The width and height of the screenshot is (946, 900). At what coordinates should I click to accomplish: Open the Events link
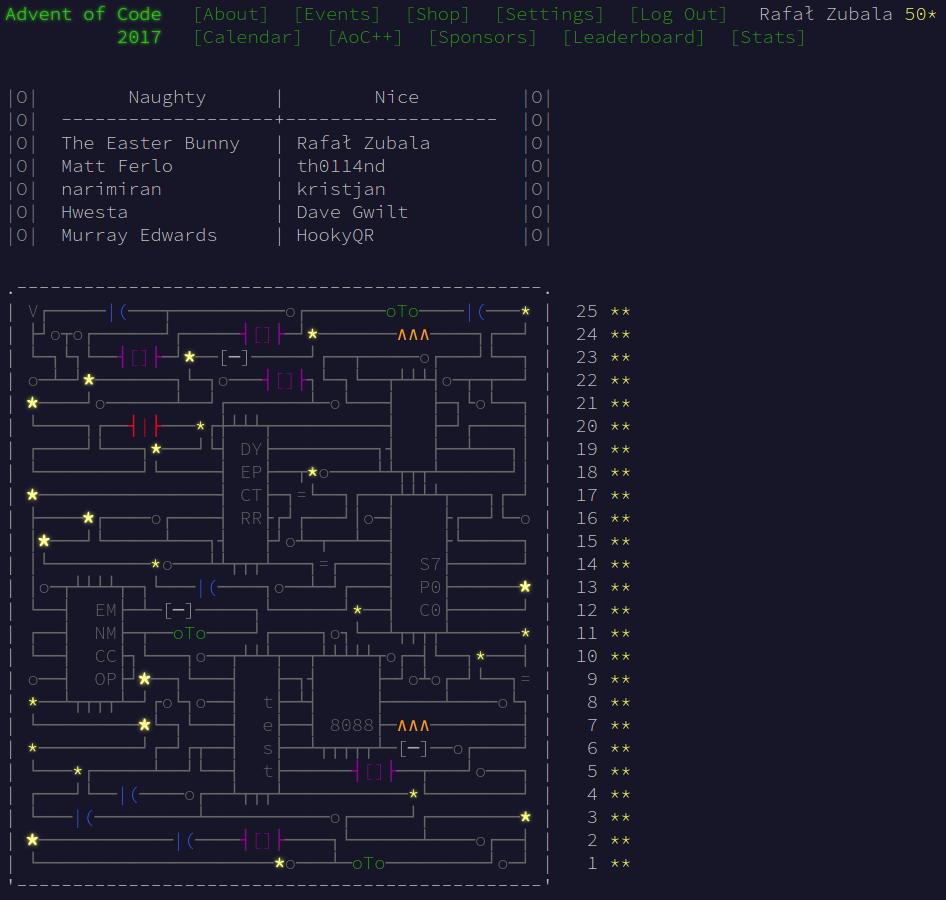point(337,14)
